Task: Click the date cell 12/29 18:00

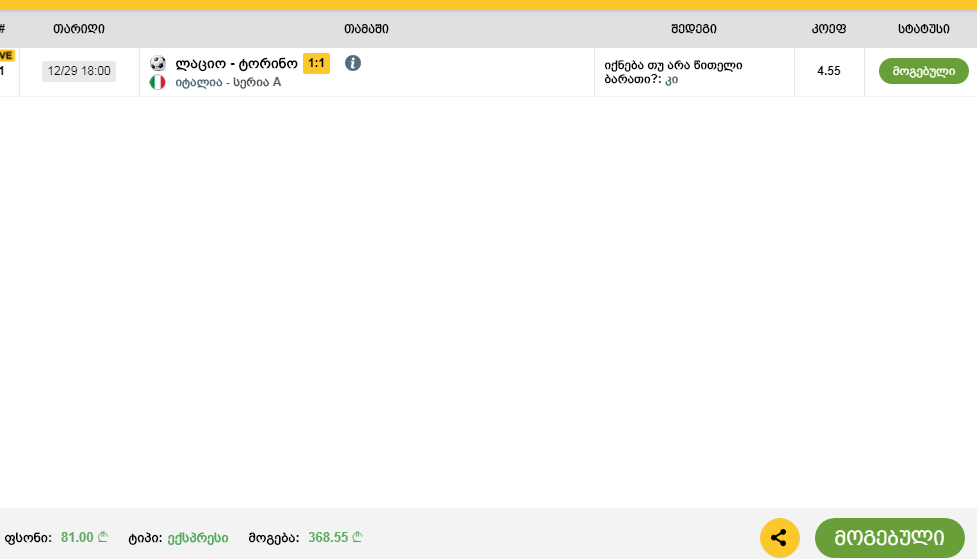Action: pyautogui.click(x=79, y=71)
